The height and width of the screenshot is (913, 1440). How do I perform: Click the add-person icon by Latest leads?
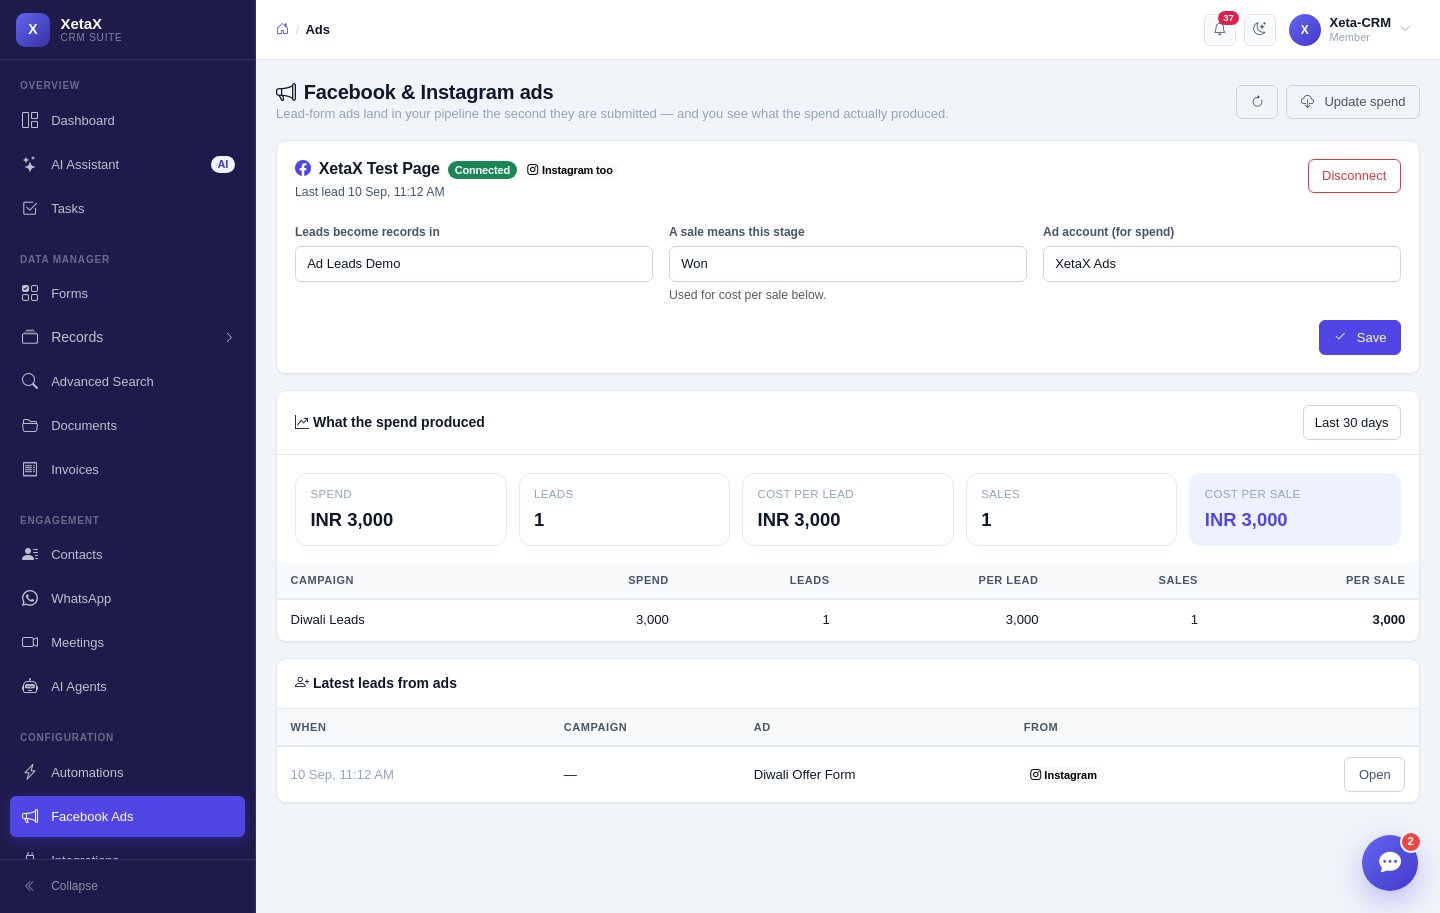pyautogui.click(x=302, y=682)
